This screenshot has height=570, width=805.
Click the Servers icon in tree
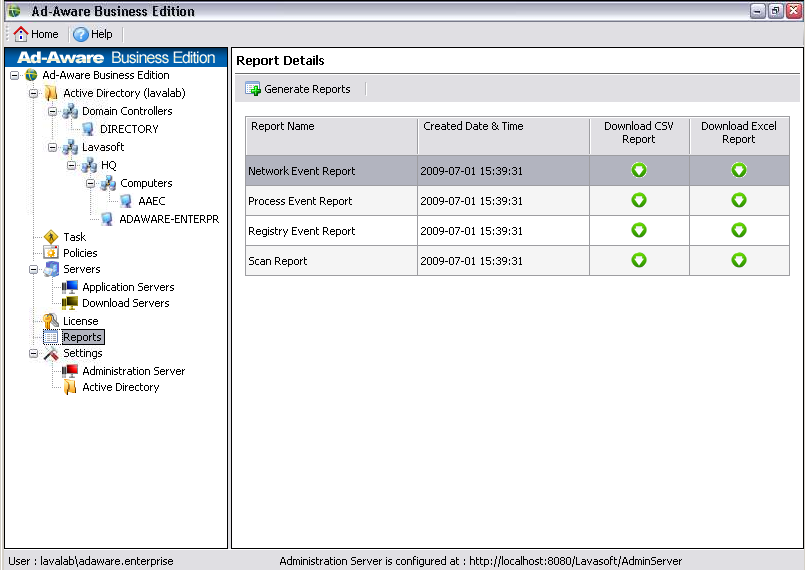[51, 269]
